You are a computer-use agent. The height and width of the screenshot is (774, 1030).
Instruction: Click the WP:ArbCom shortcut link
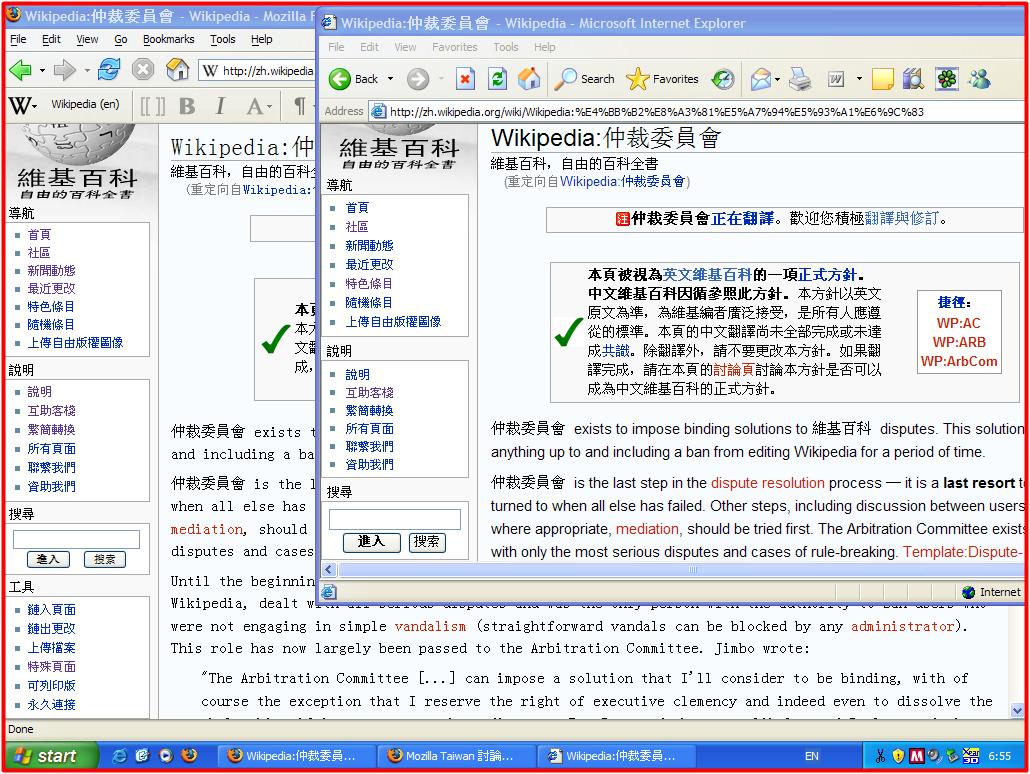coord(959,361)
